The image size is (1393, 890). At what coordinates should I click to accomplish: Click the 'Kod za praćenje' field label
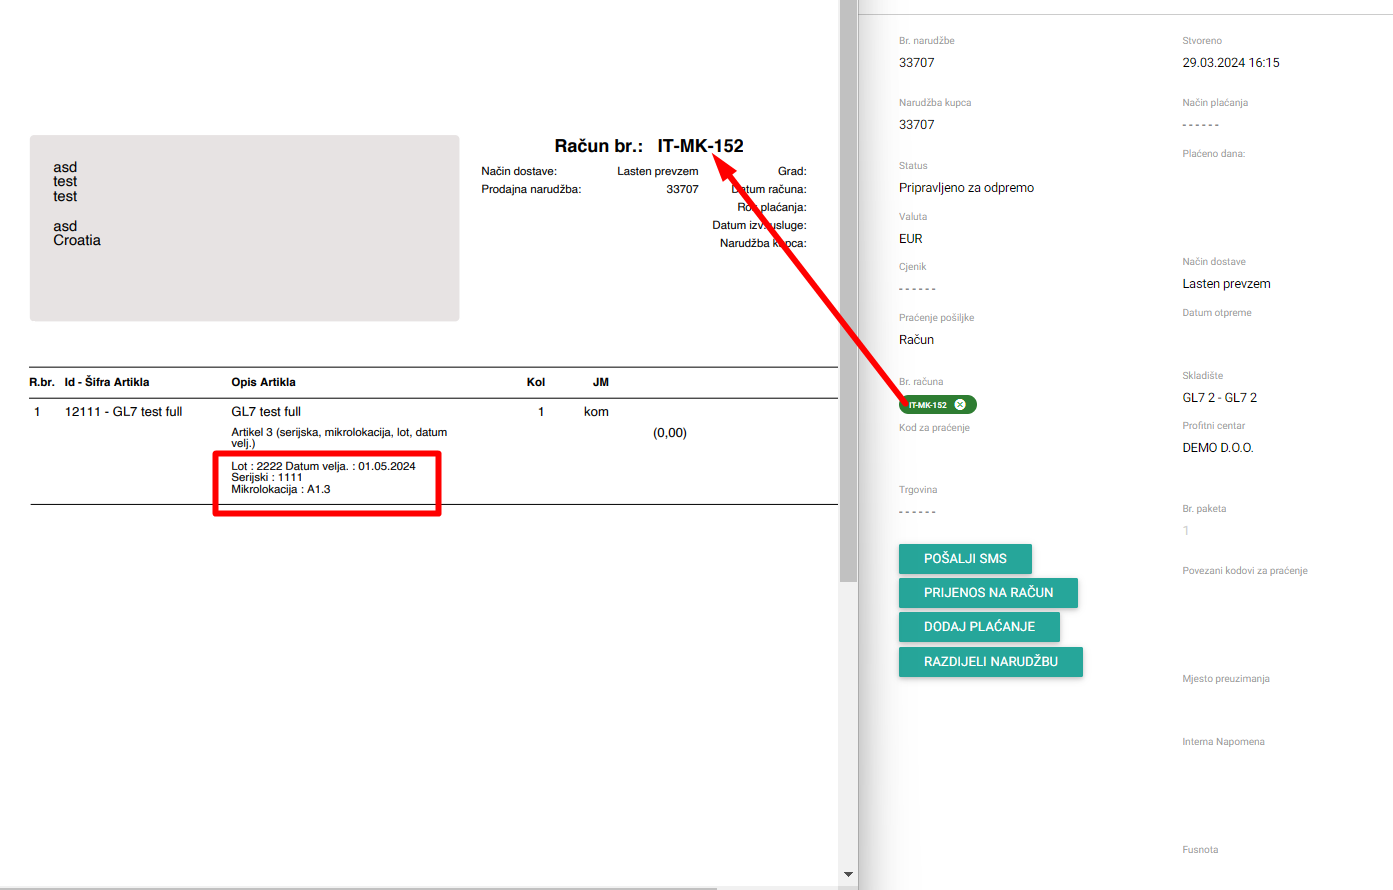[934, 428]
